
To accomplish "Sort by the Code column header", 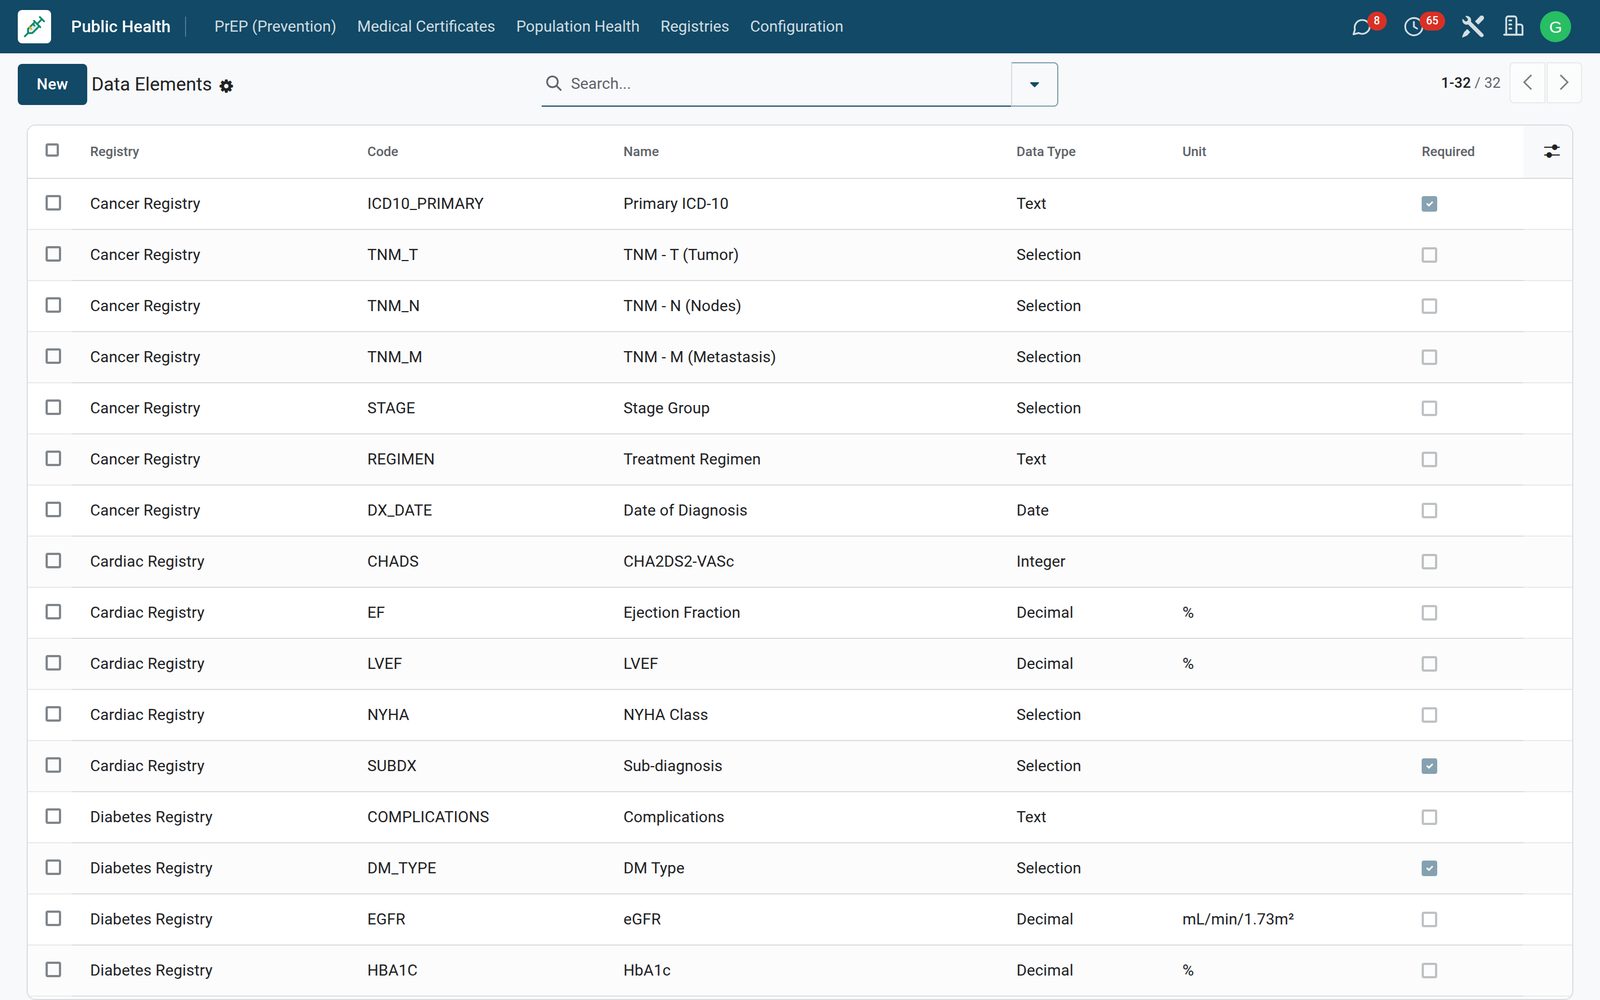I will coord(382,152).
